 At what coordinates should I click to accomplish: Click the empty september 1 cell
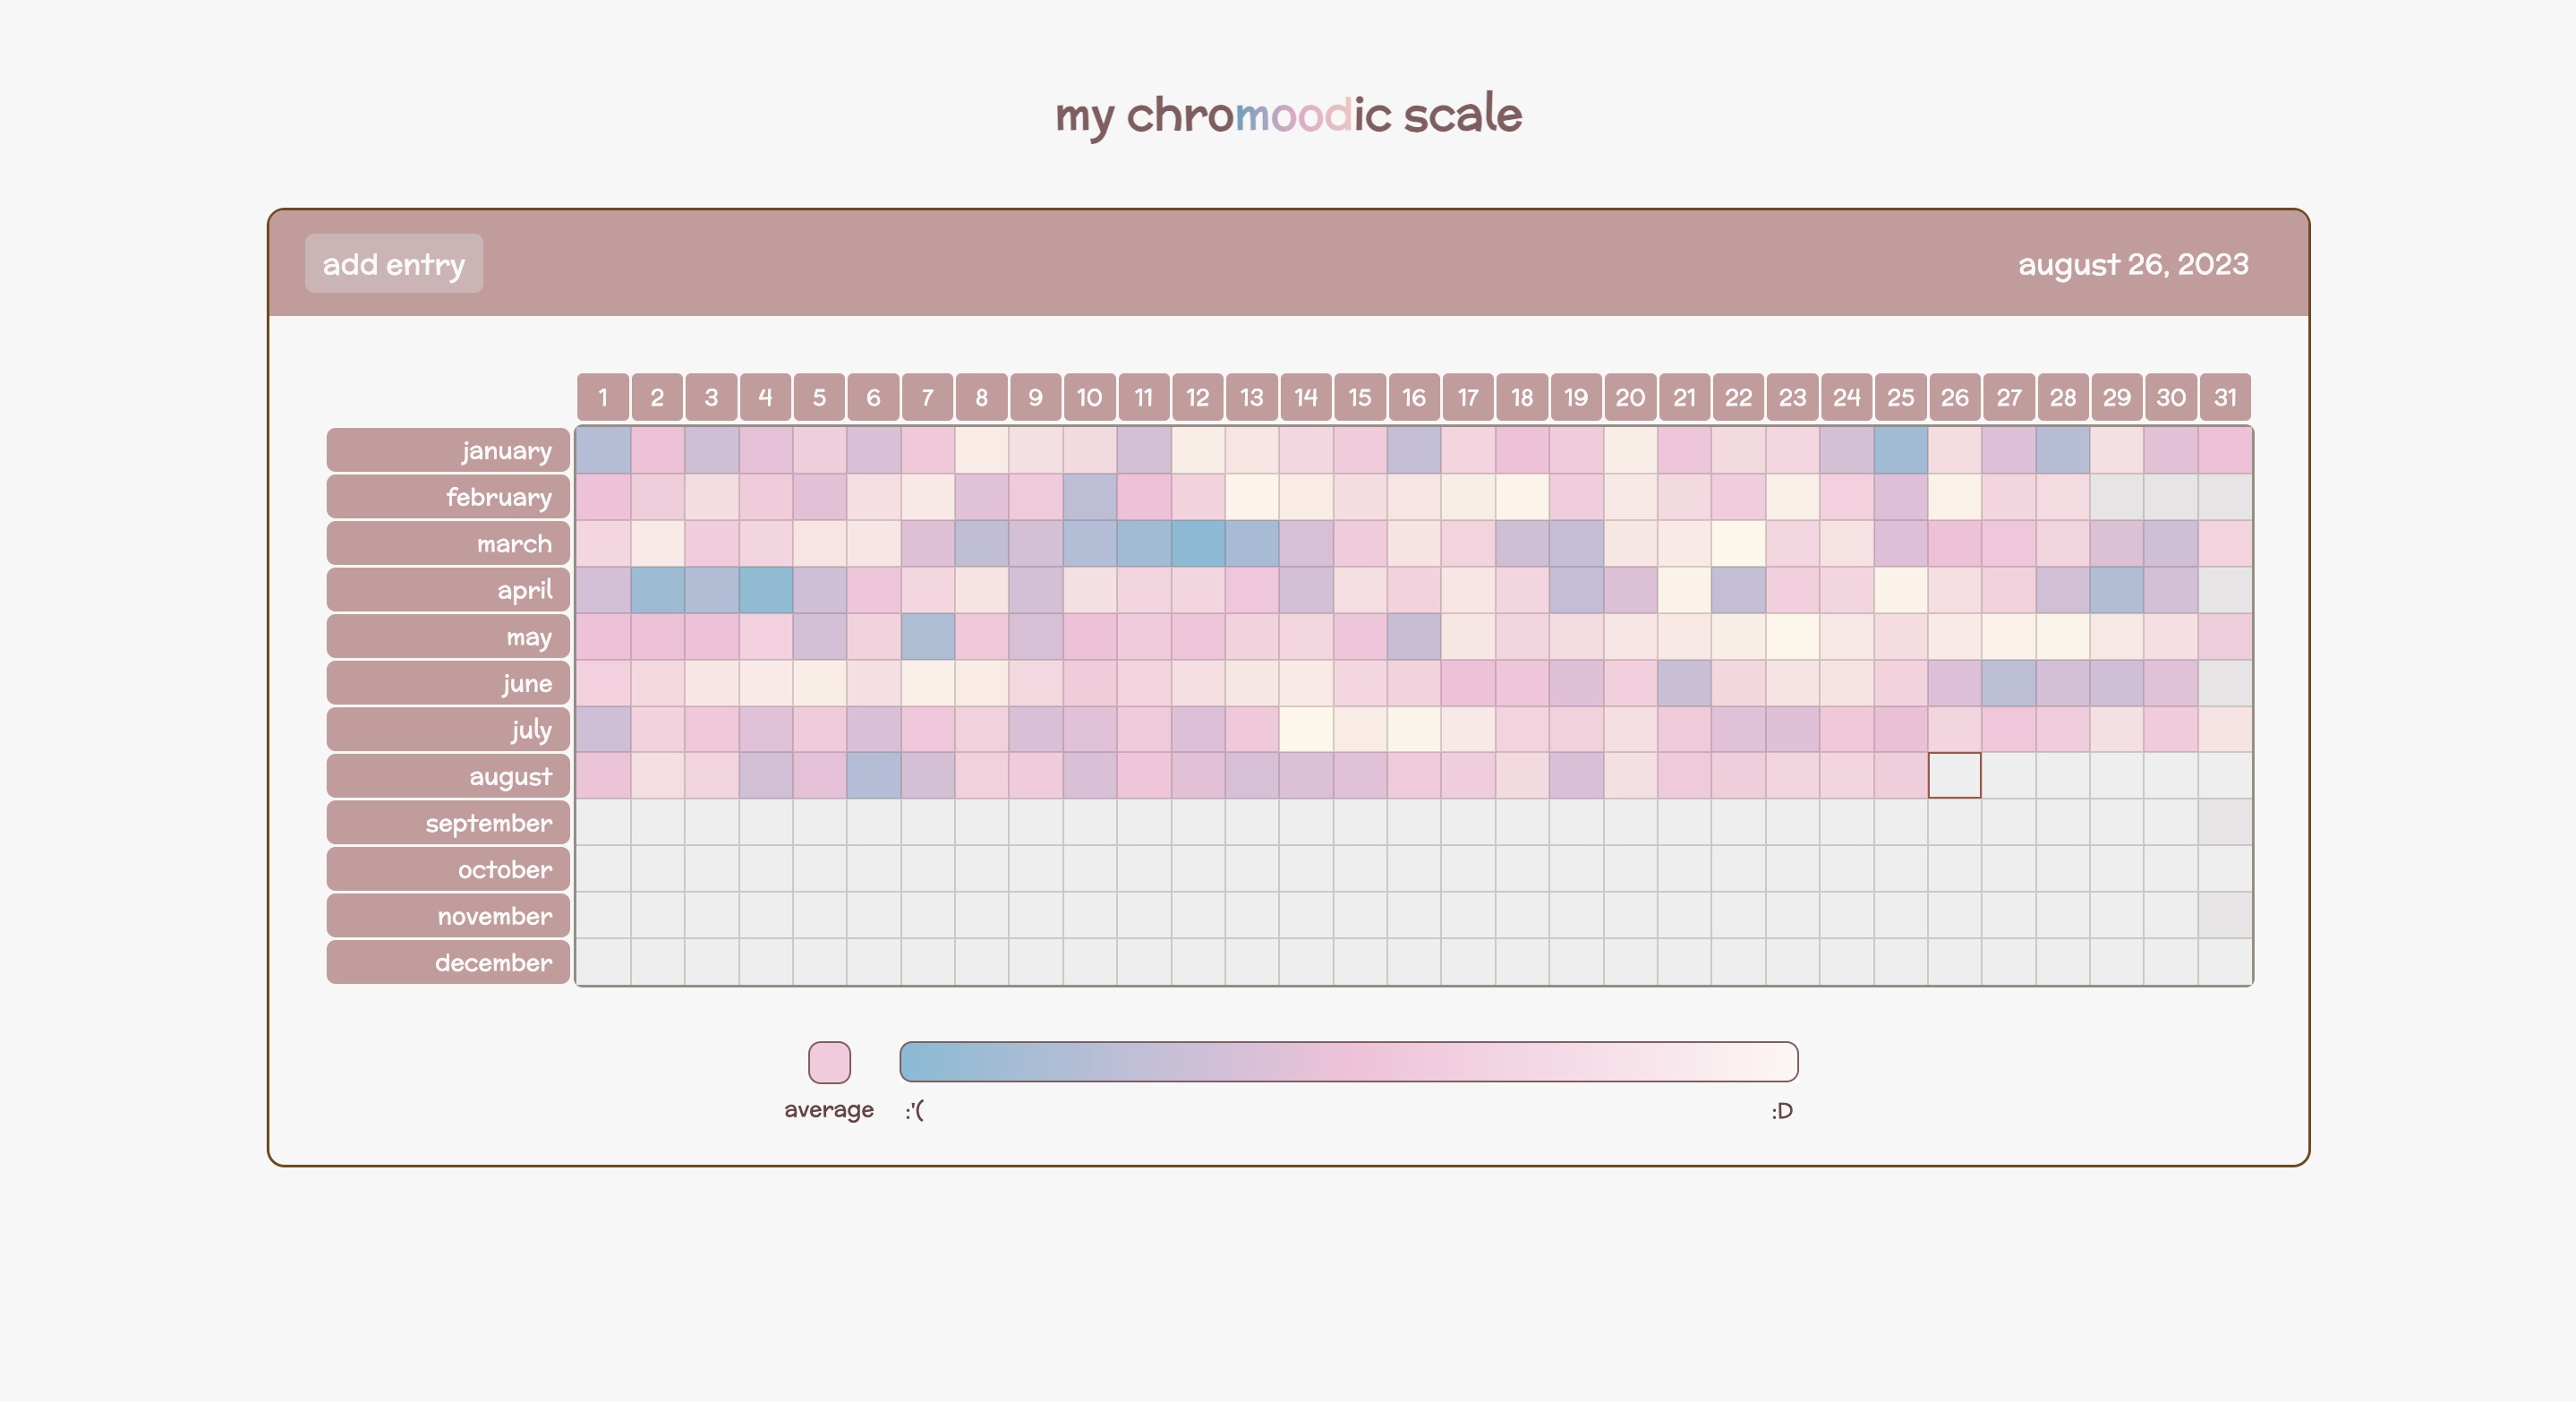coord(604,822)
